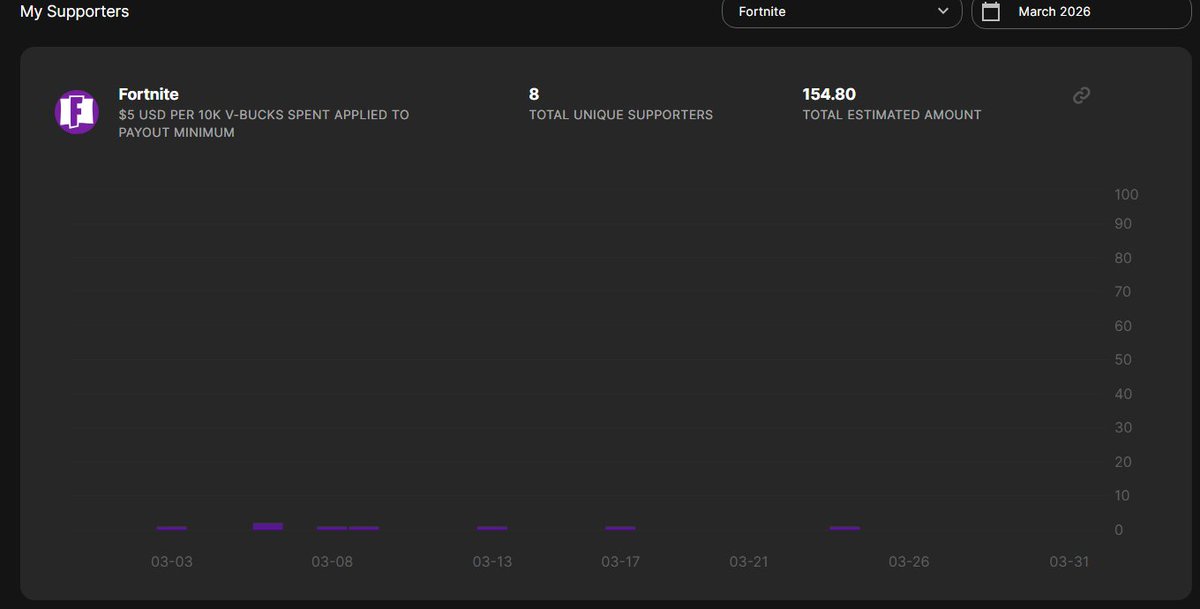Screen dimensions: 1200x609
Task: Select the chart bar above 03-13
Action: pyautogui.click(x=492, y=528)
